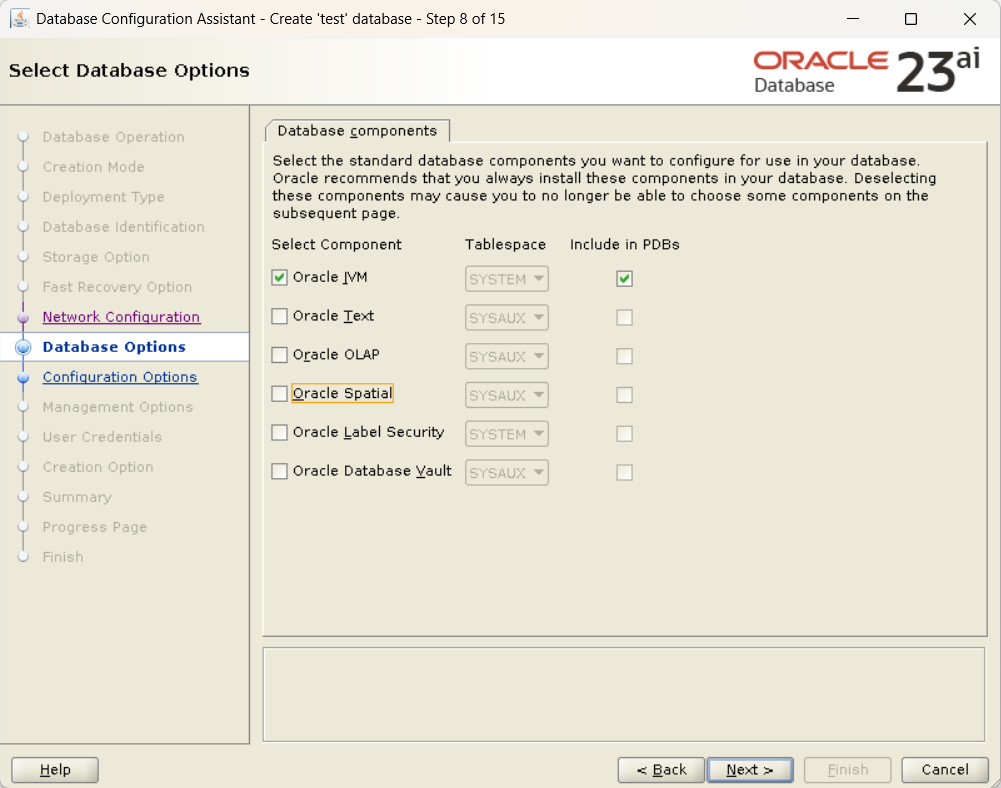The width and height of the screenshot is (1001, 788).
Task: Click the Oracle Database 23ai logo
Action: (x=866, y=72)
